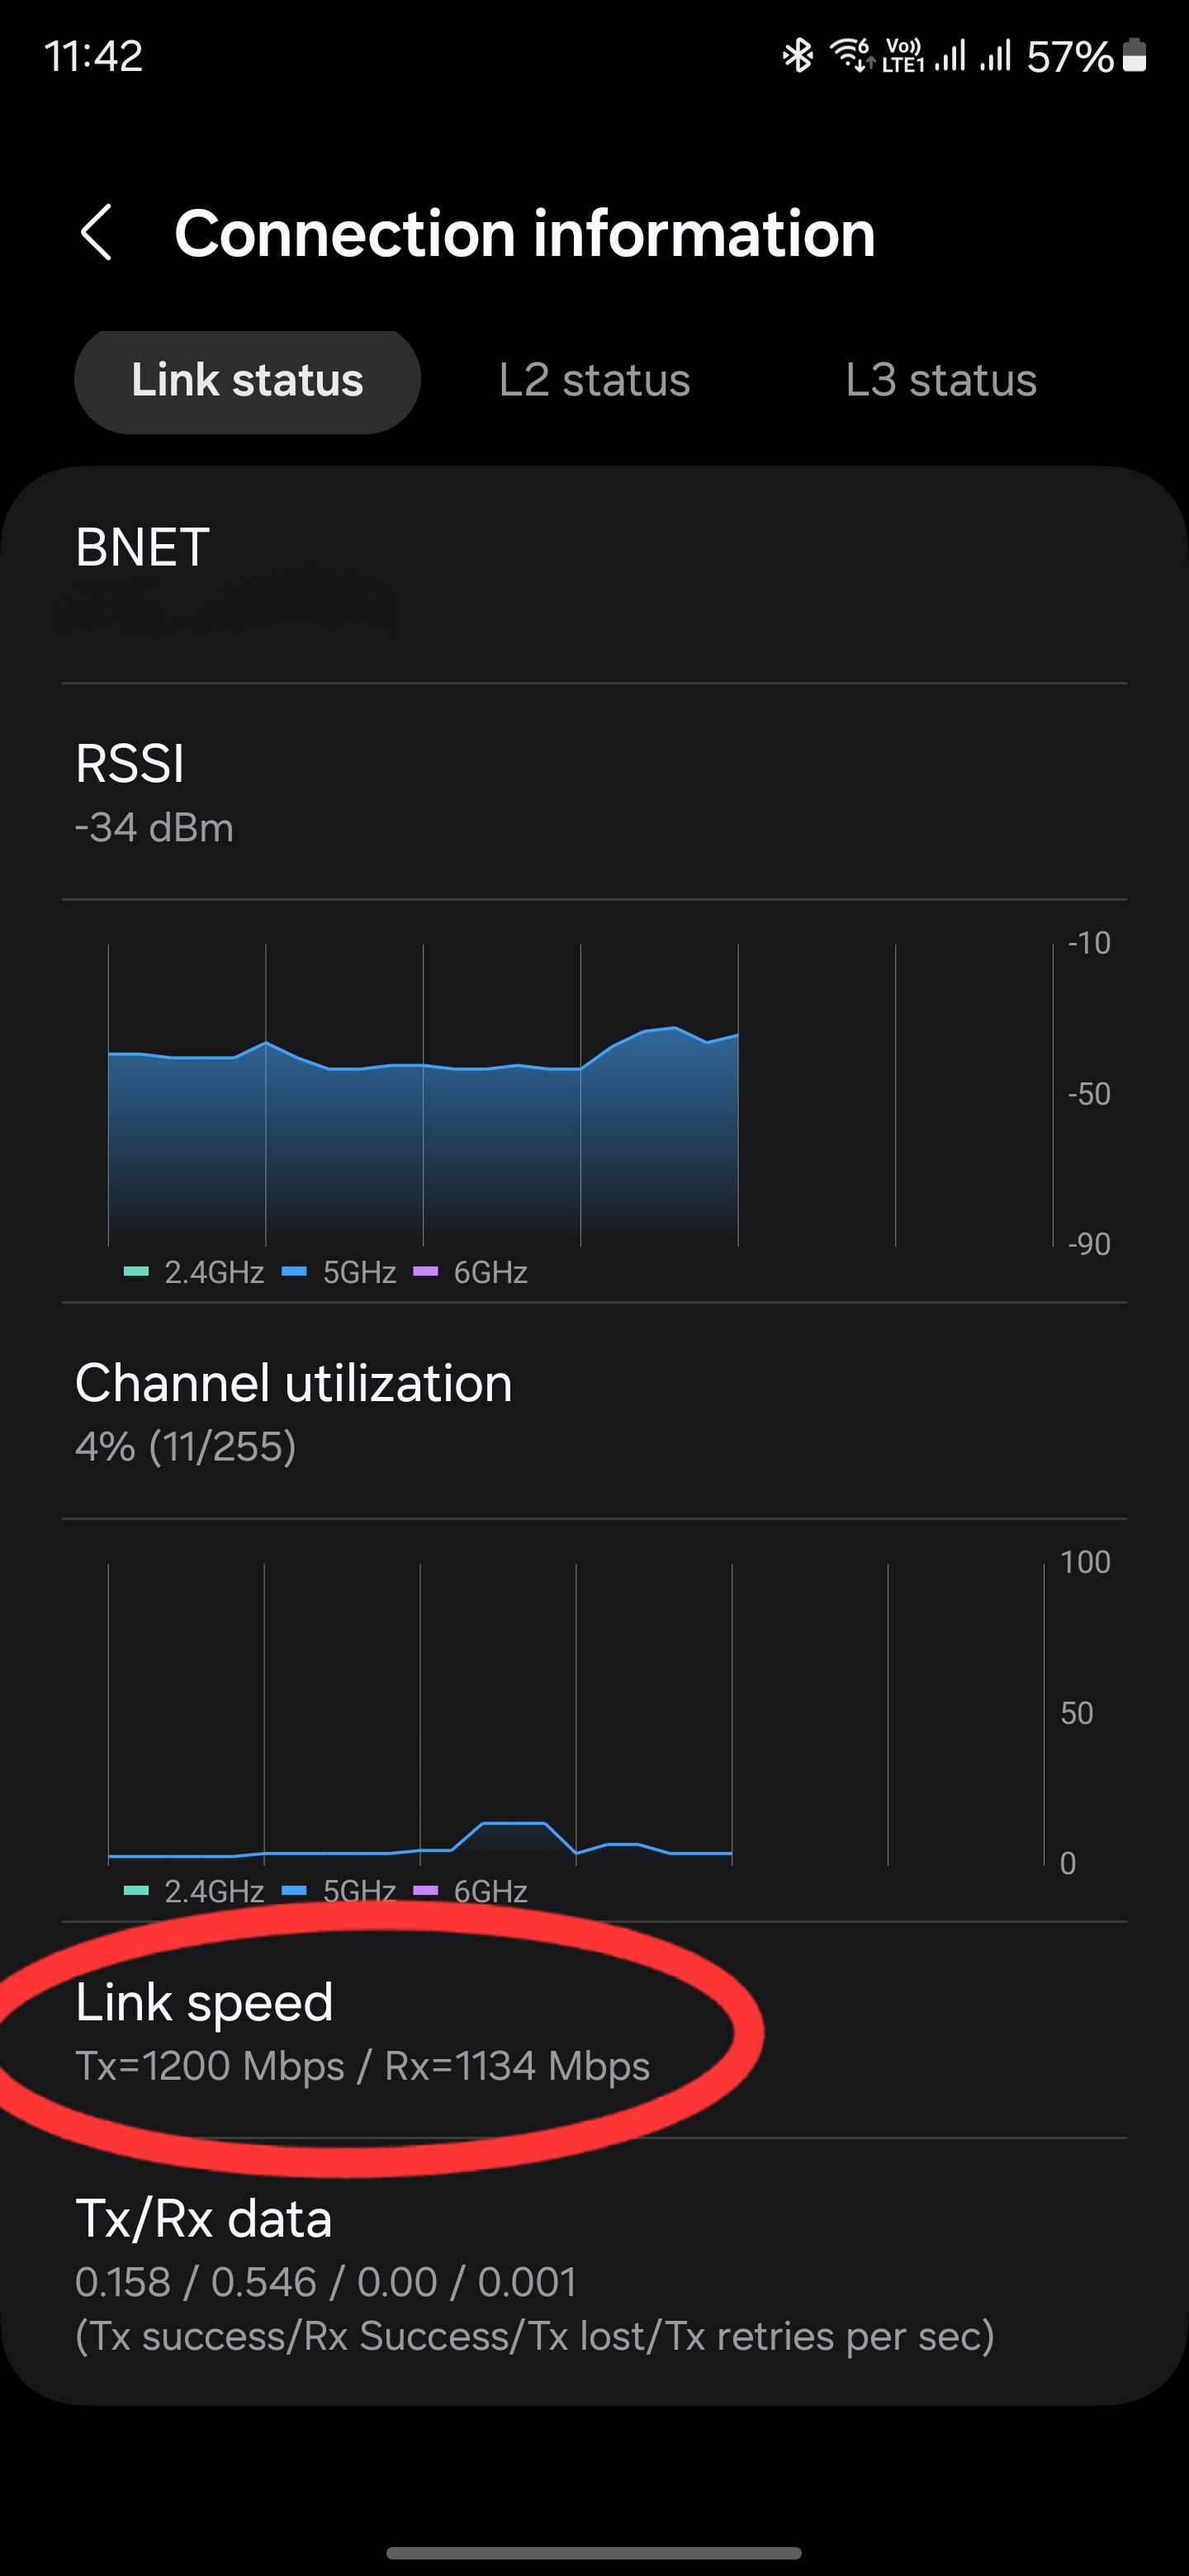
Task: Tap the battery icon in status bar
Action: pos(1134,55)
